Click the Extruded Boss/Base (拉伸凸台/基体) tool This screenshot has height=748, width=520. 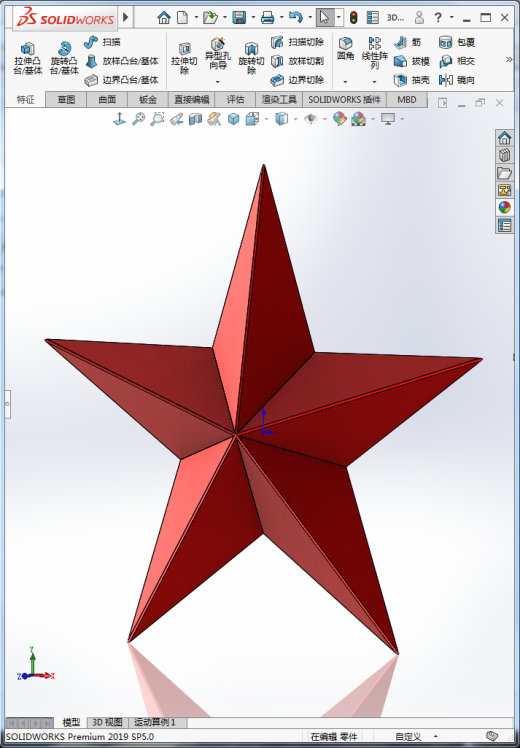point(28,58)
